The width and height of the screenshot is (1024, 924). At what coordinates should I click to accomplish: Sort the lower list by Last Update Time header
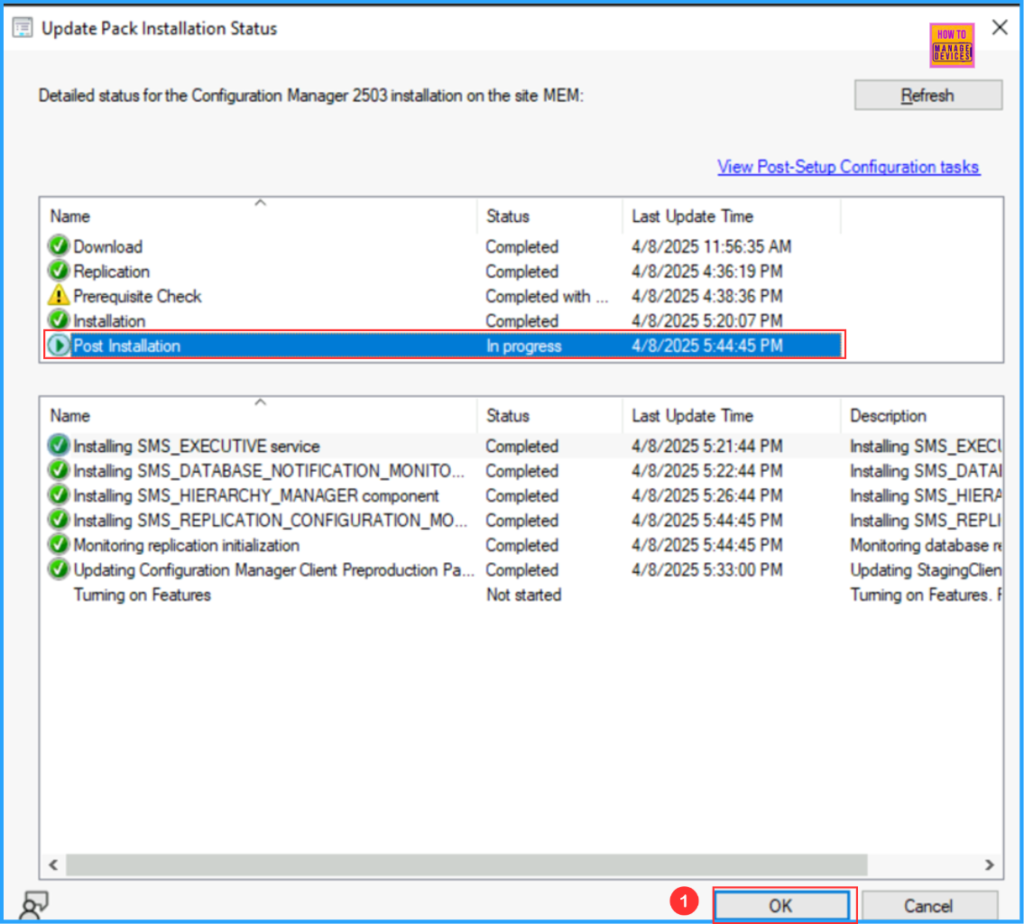click(x=731, y=416)
